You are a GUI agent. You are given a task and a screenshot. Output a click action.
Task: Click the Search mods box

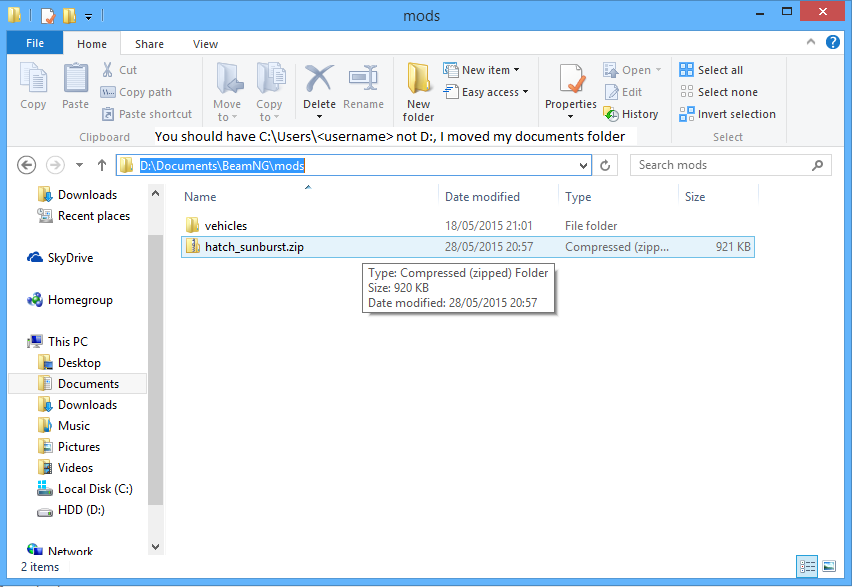(x=730, y=165)
